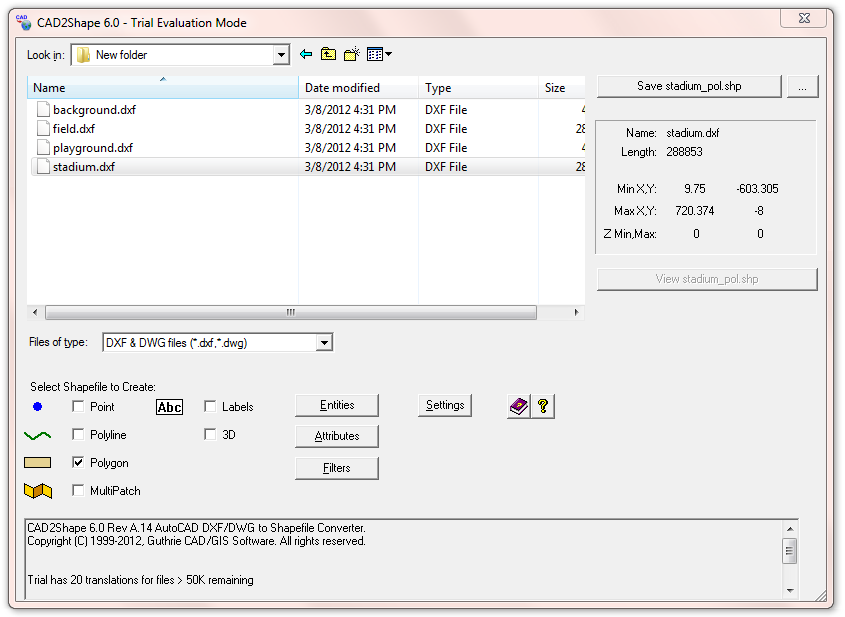Uncheck the Polygon shapefile checkbox
845x617 pixels.
tap(78, 462)
